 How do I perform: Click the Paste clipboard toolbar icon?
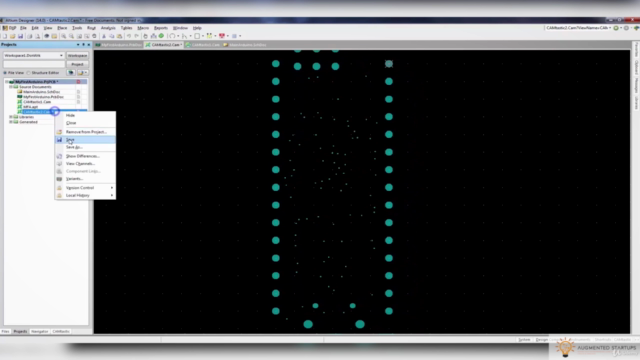coord(119,36)
